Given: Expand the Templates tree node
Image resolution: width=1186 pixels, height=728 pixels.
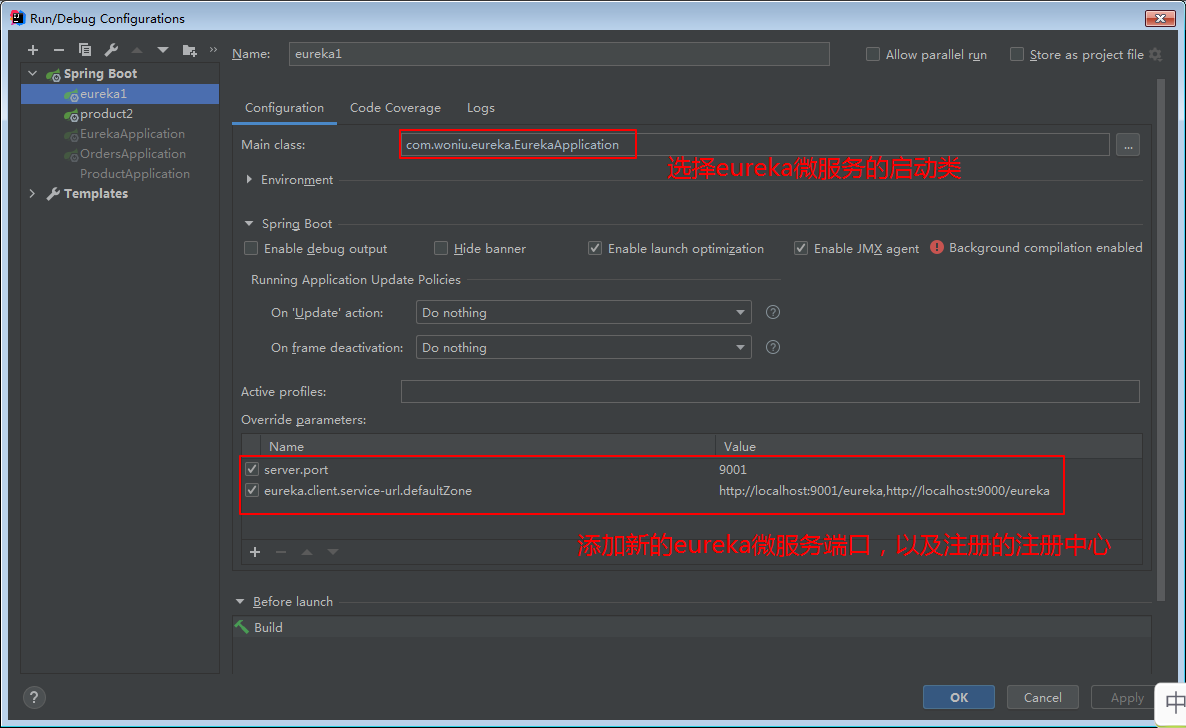Looking at the screenshot, I should tap(32, 194).
